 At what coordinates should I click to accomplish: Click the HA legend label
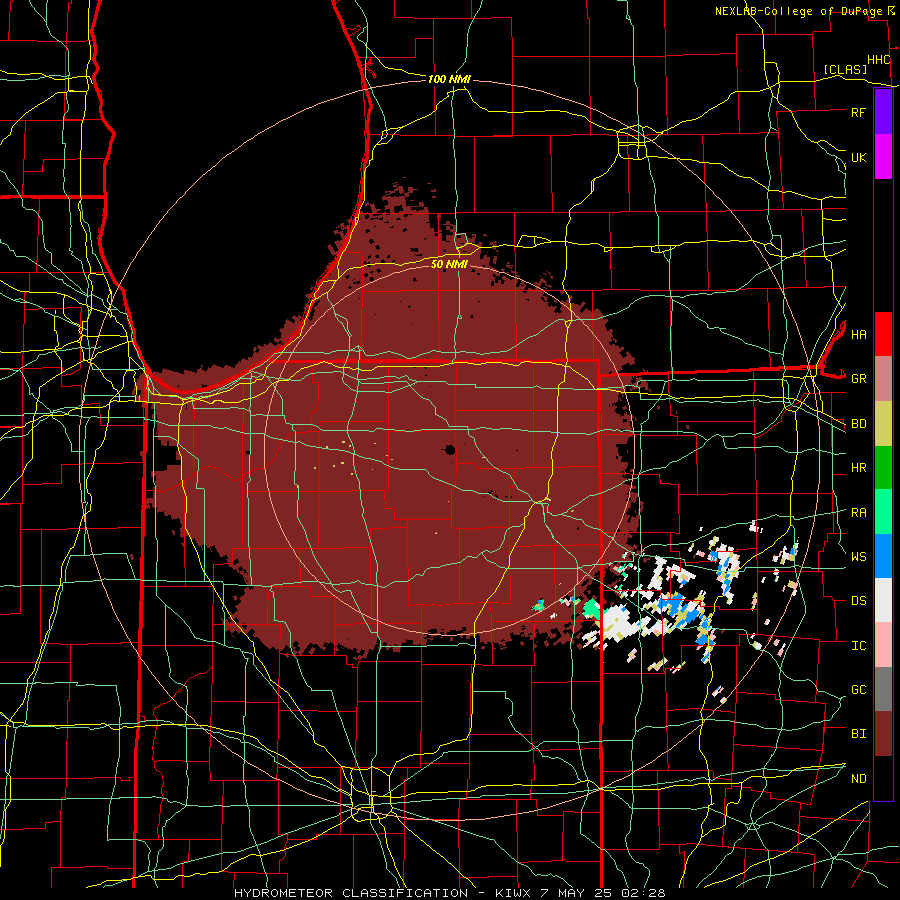858,334
